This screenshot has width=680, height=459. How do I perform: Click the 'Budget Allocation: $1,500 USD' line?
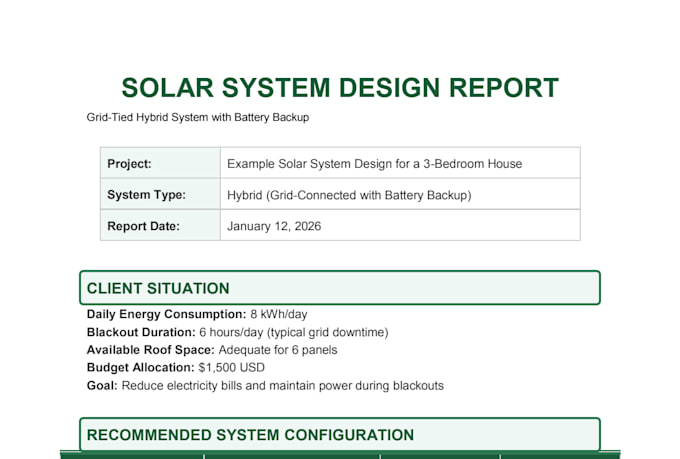click(x=176, y=367)
